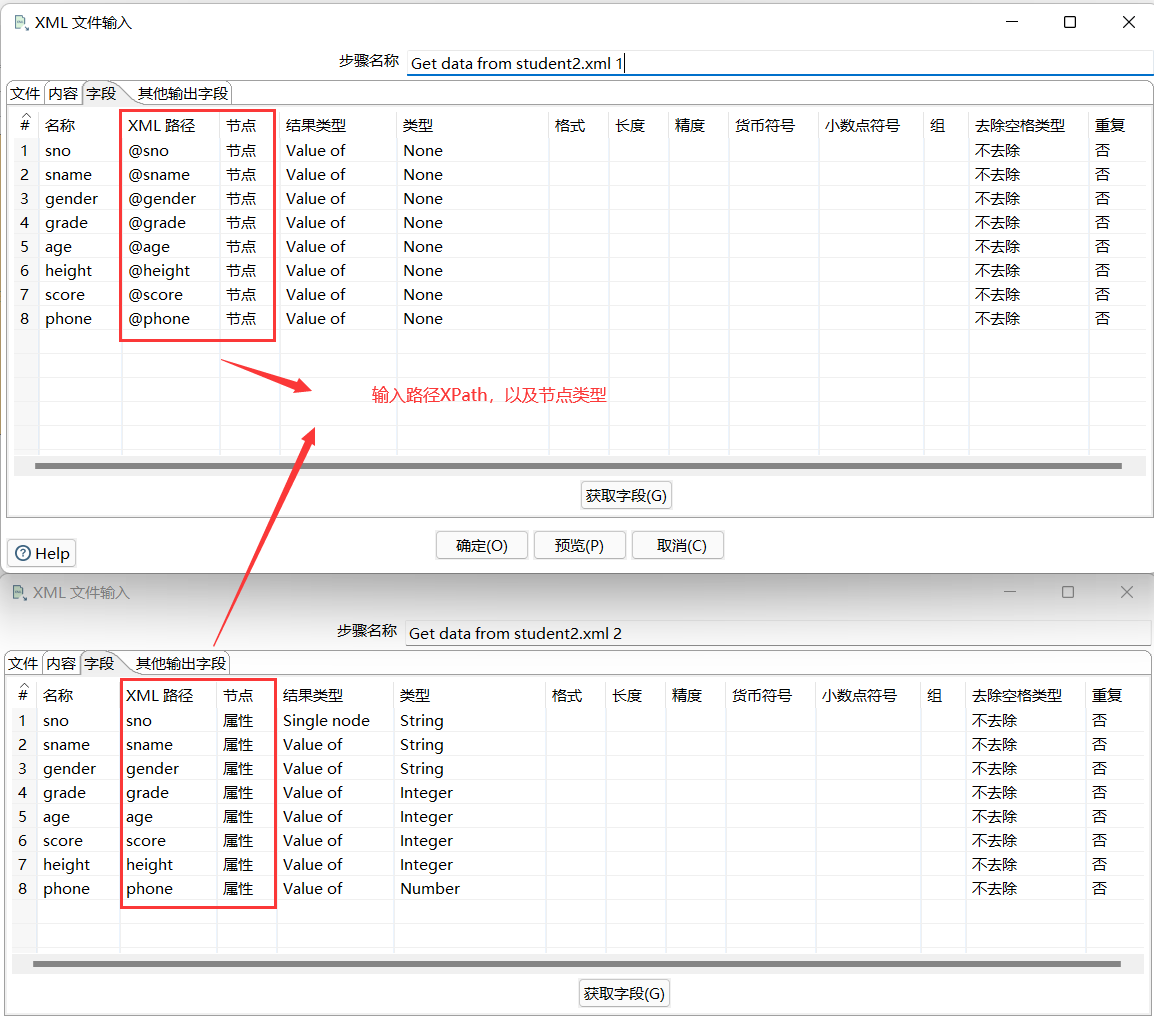Click 结果类型 column header in top table
1154x1019 pixels.
coord(316,126)
